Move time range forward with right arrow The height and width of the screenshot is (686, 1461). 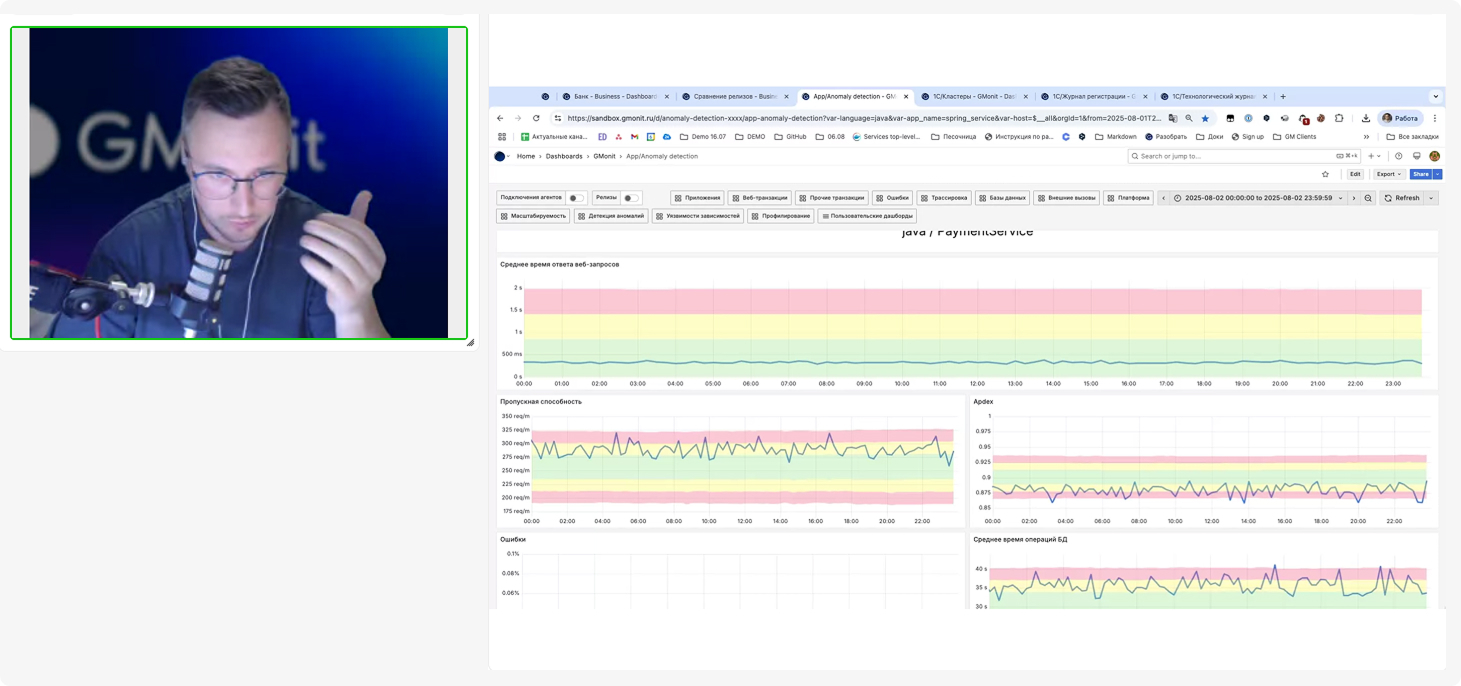point(1354,198)
